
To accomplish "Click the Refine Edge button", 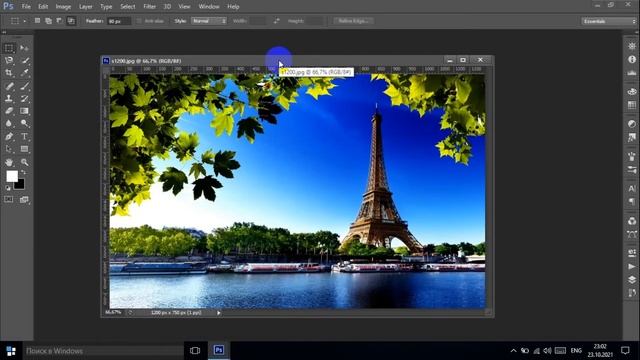I will tap(353, 21).
